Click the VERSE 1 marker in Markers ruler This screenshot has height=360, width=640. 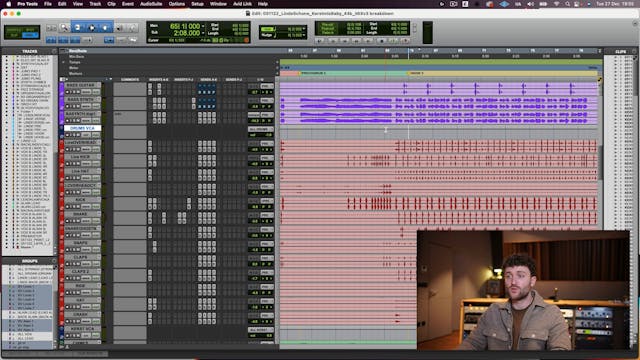(x=416, y=73)
